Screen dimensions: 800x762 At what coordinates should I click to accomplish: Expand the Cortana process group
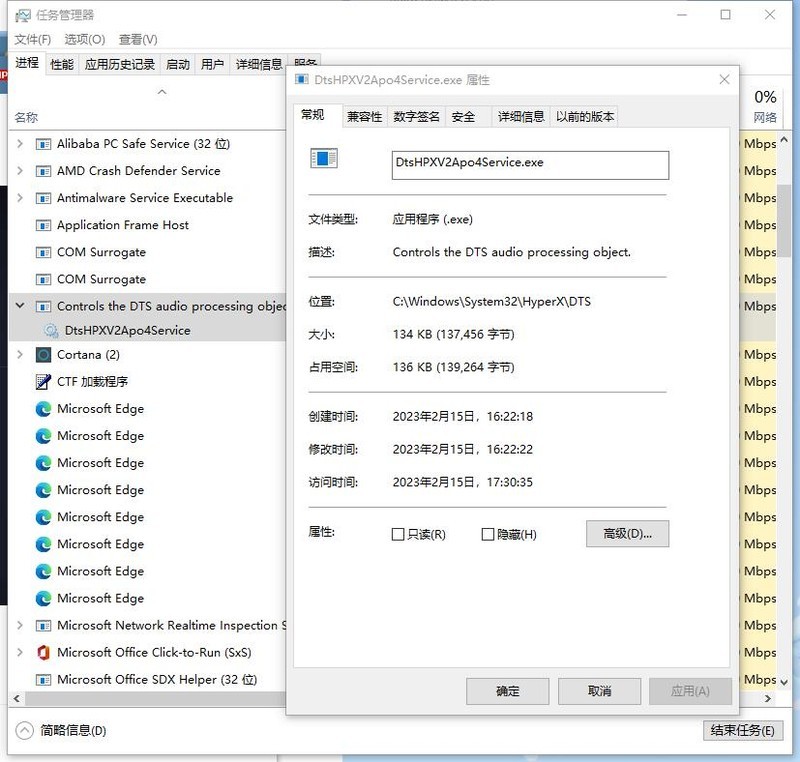(x=19, y=354)
